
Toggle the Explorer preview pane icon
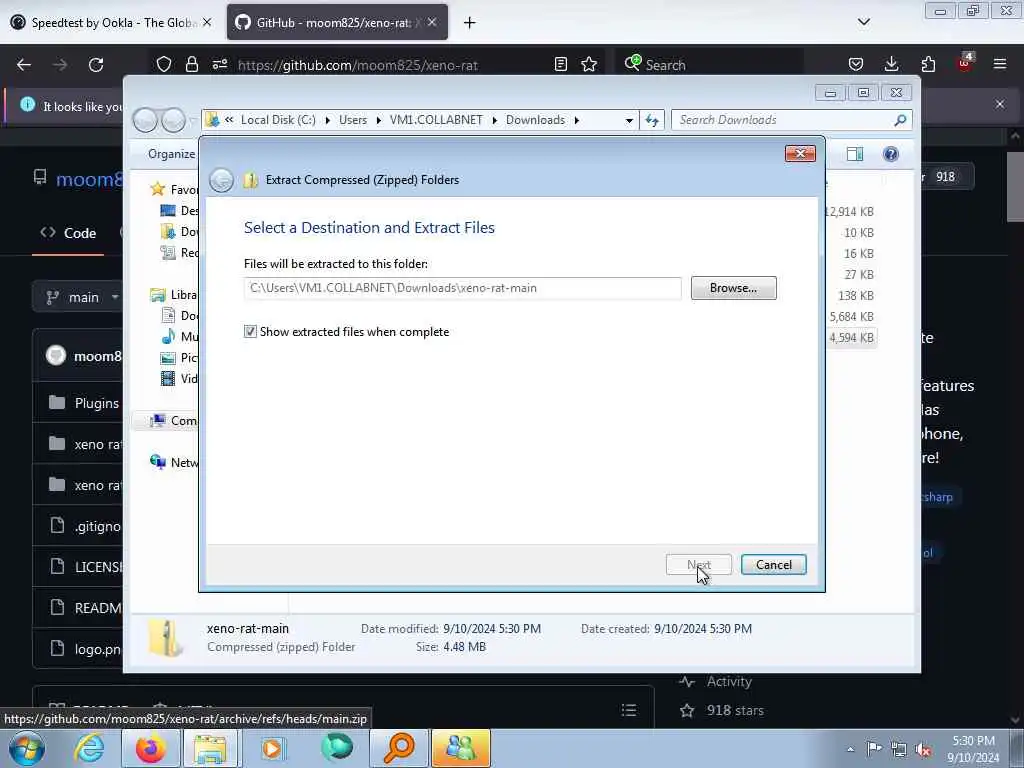click(855, 154)
